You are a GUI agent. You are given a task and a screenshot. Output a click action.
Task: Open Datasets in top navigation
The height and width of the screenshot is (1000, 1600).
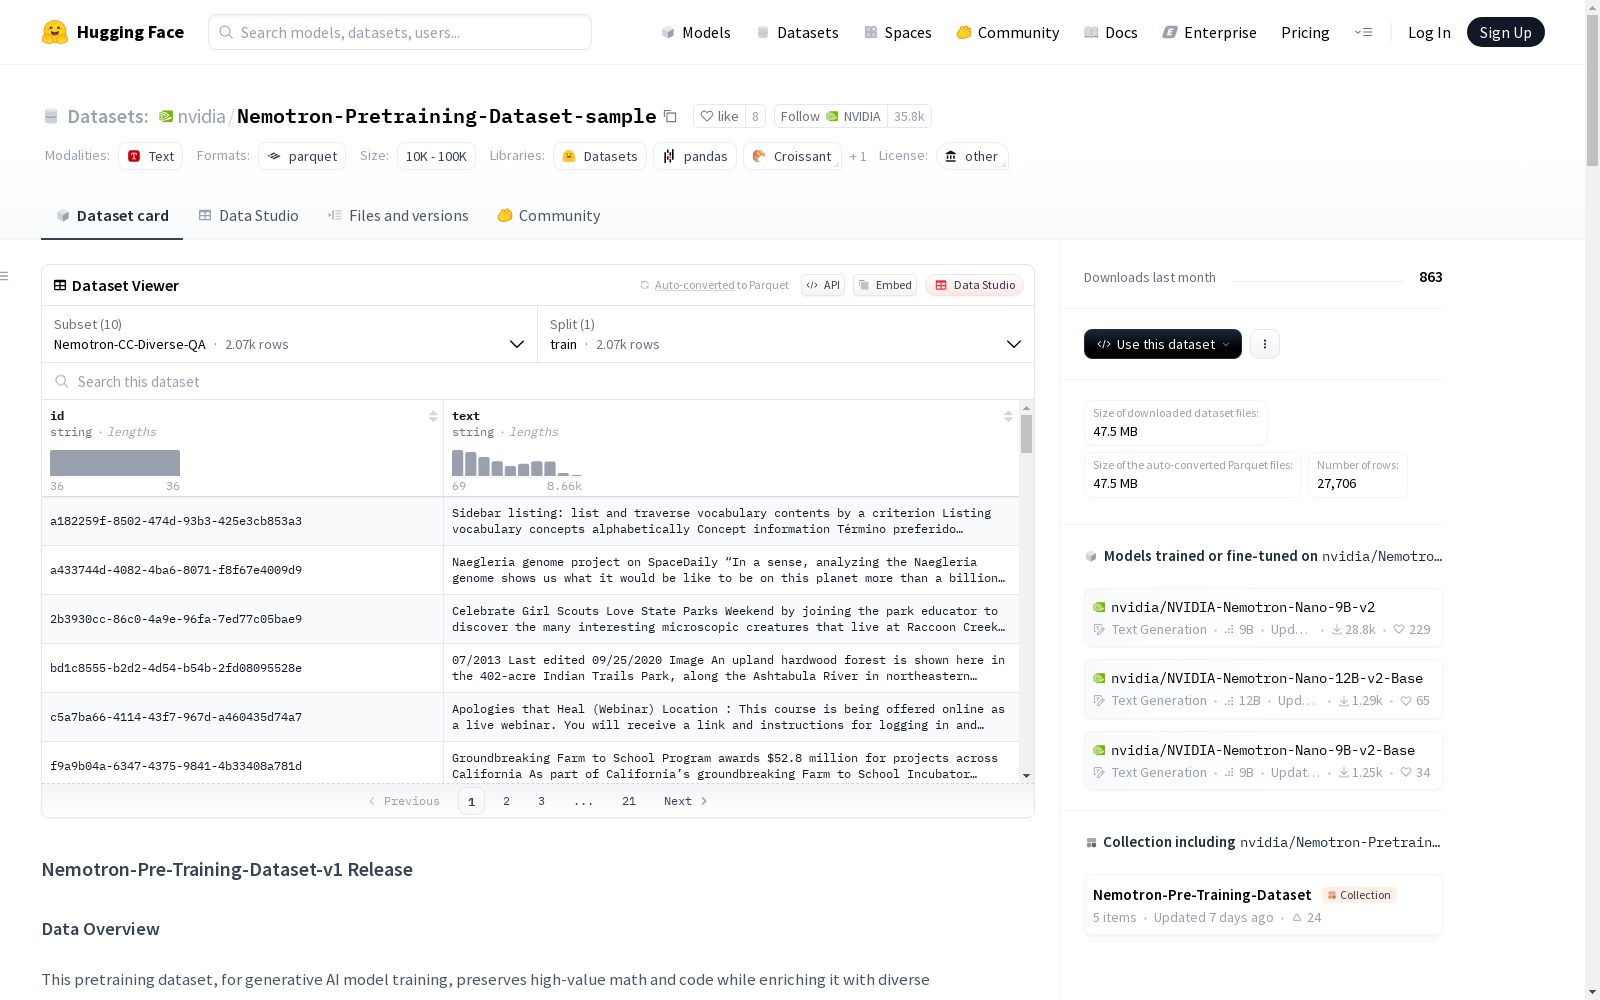(798, 32)
